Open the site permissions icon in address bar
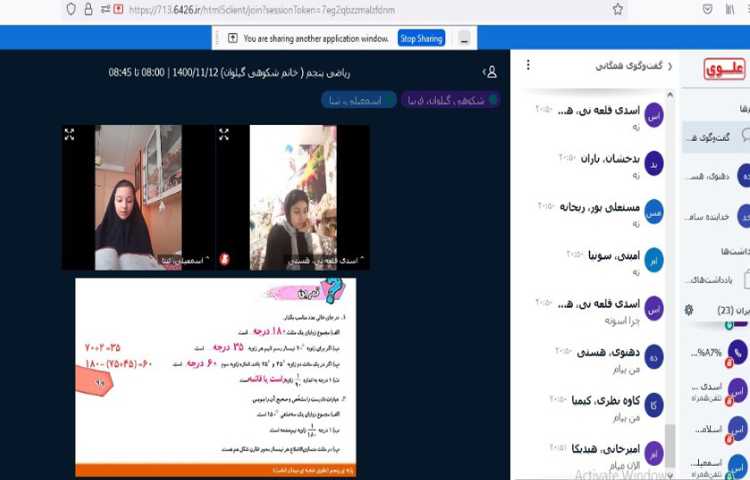 (x=105, y=9)
